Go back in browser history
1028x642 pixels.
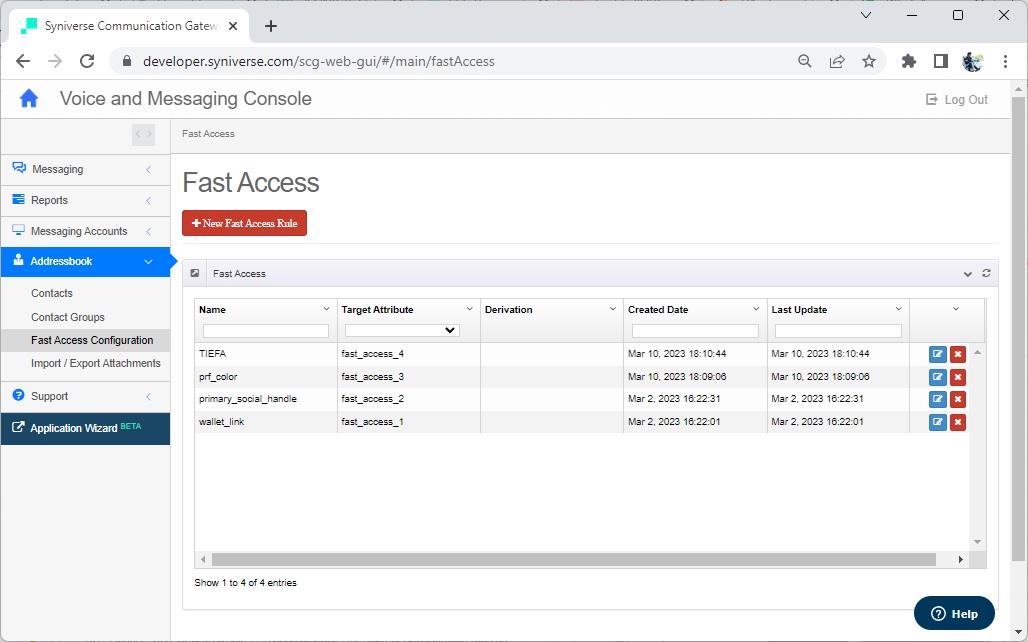(x=23, y=61)
